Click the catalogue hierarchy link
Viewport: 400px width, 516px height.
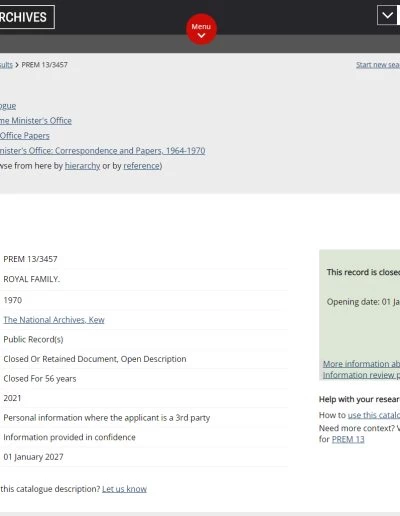[8, 106]
